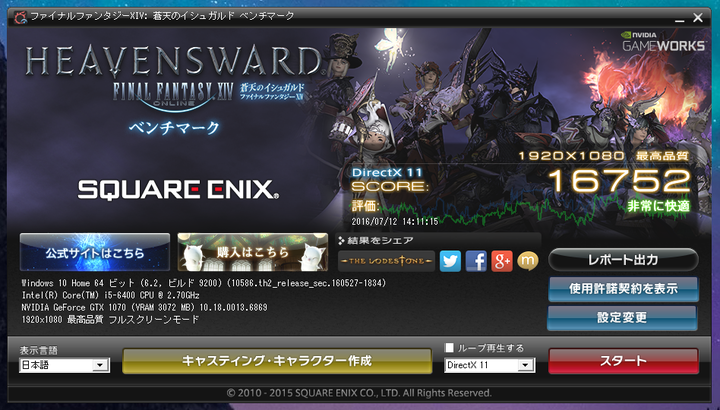Image resolution: width=720 pixels, height=410 pixels.
Task: Click the NVIDIA GameWorks logo
Action: click(664, 42)
